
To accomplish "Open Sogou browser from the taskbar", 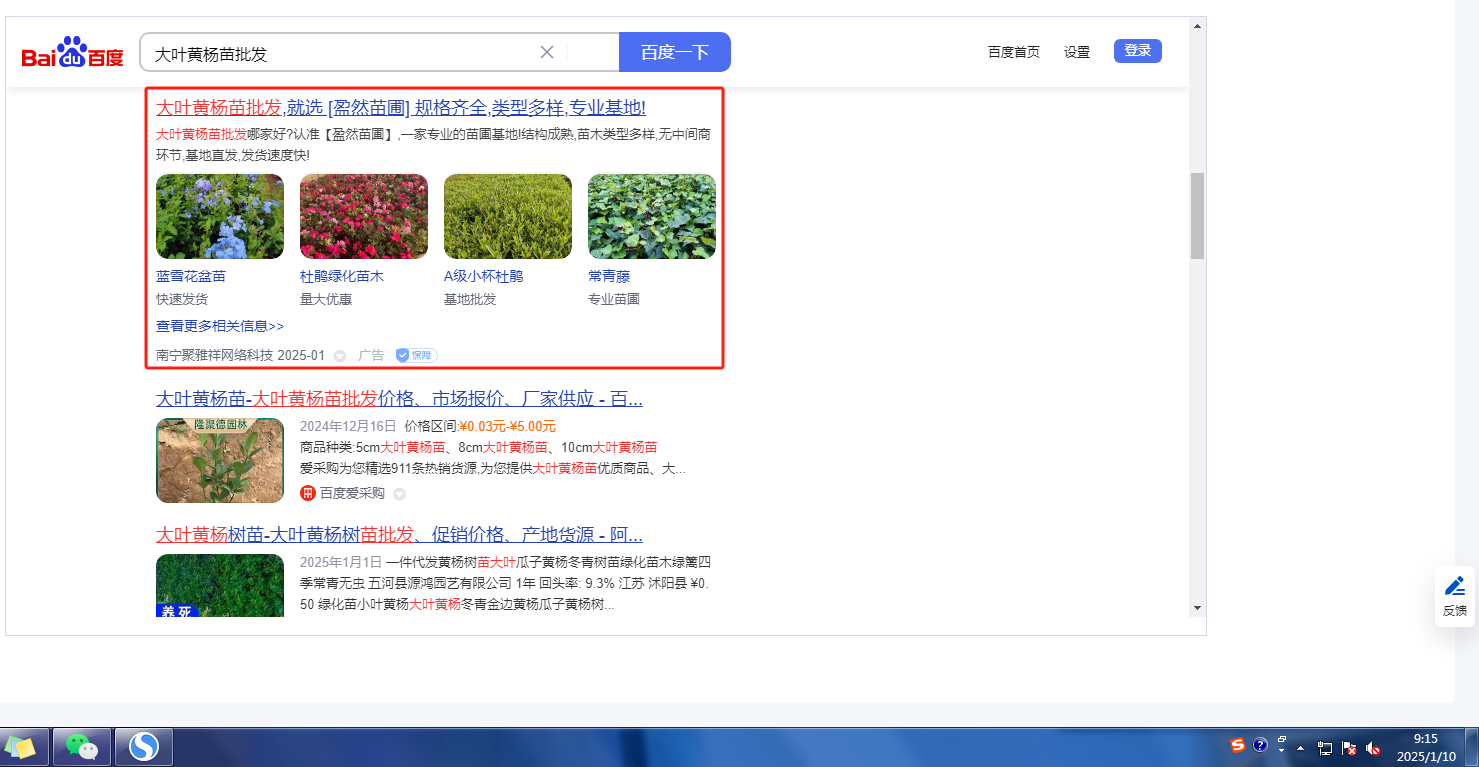I will [x=145, y=746].
